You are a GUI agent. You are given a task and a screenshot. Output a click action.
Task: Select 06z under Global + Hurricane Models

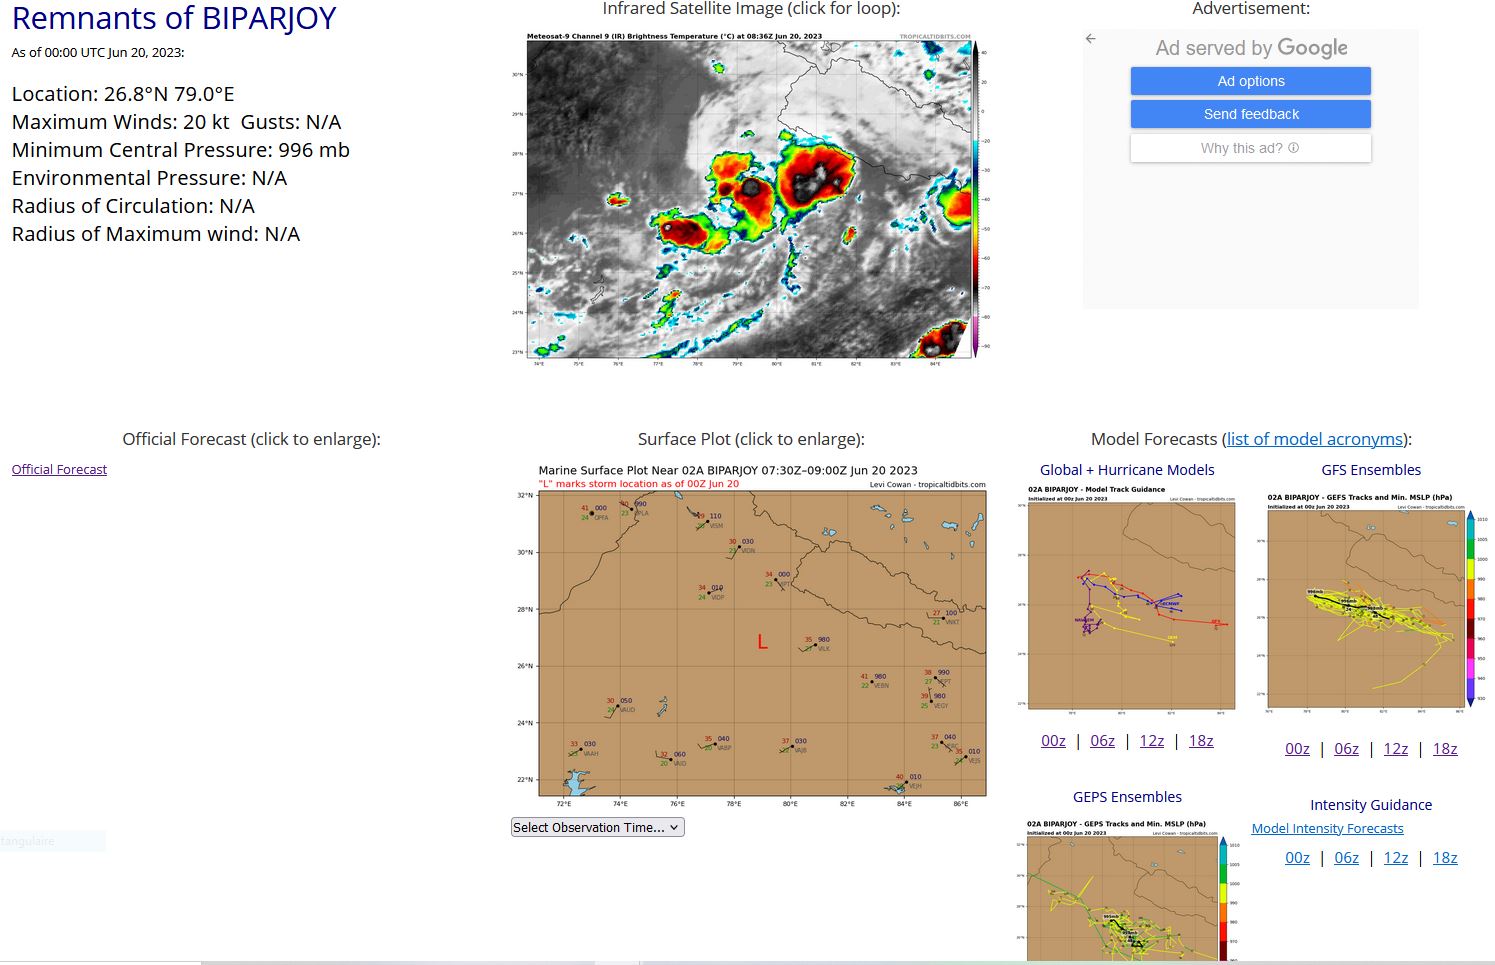(1102, 741)
